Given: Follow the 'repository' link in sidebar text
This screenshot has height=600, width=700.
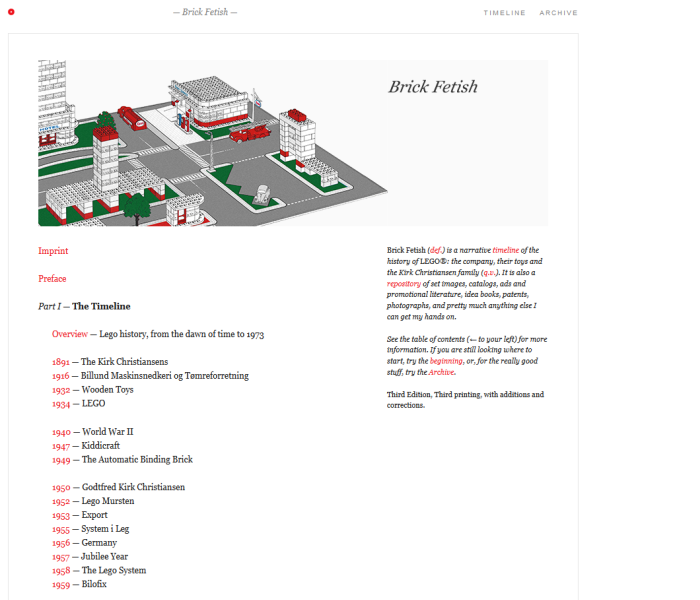Looking at the screenshot, I should (x=406, y=284).
